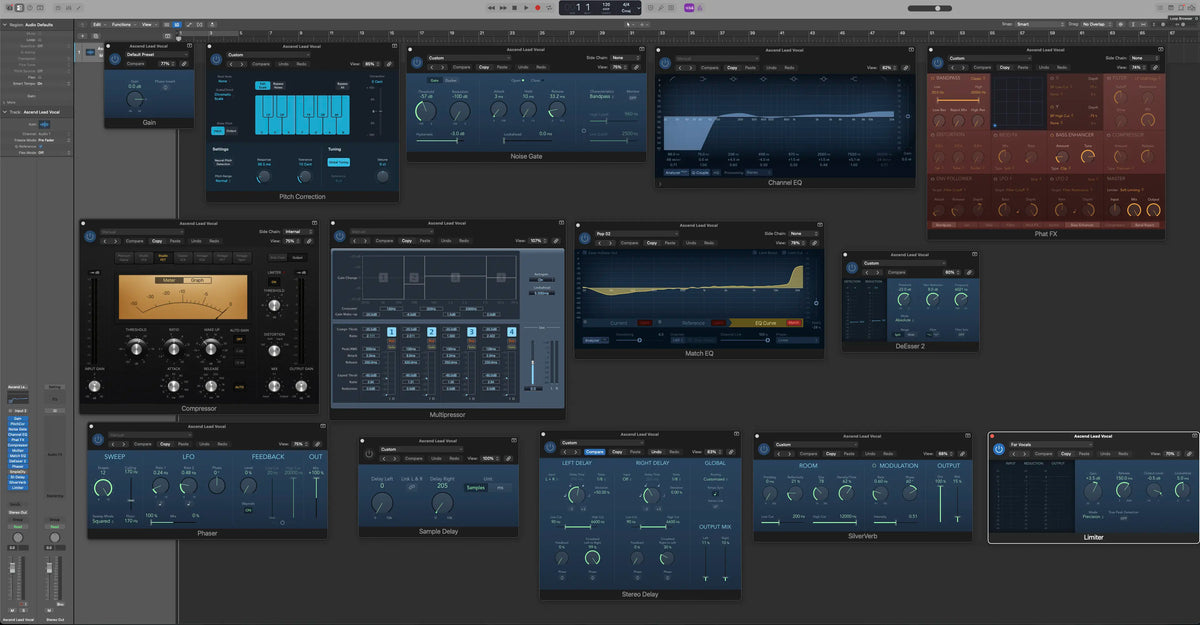Select the Samples unit in Sample Delay

coord(476,488)
